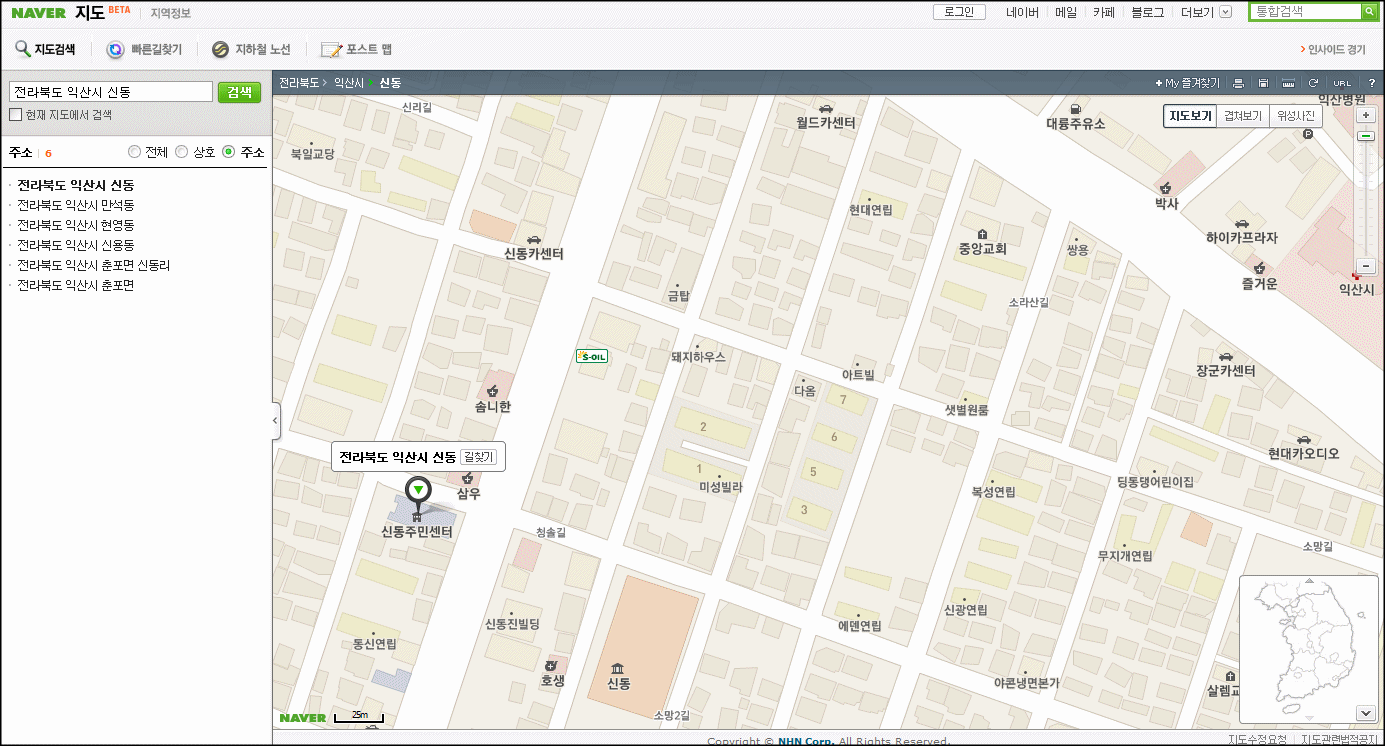Viewport: 1385px width, 746px height.
Task: Click the 익산시 breadcrumb above the map
Action: (349, 83)
